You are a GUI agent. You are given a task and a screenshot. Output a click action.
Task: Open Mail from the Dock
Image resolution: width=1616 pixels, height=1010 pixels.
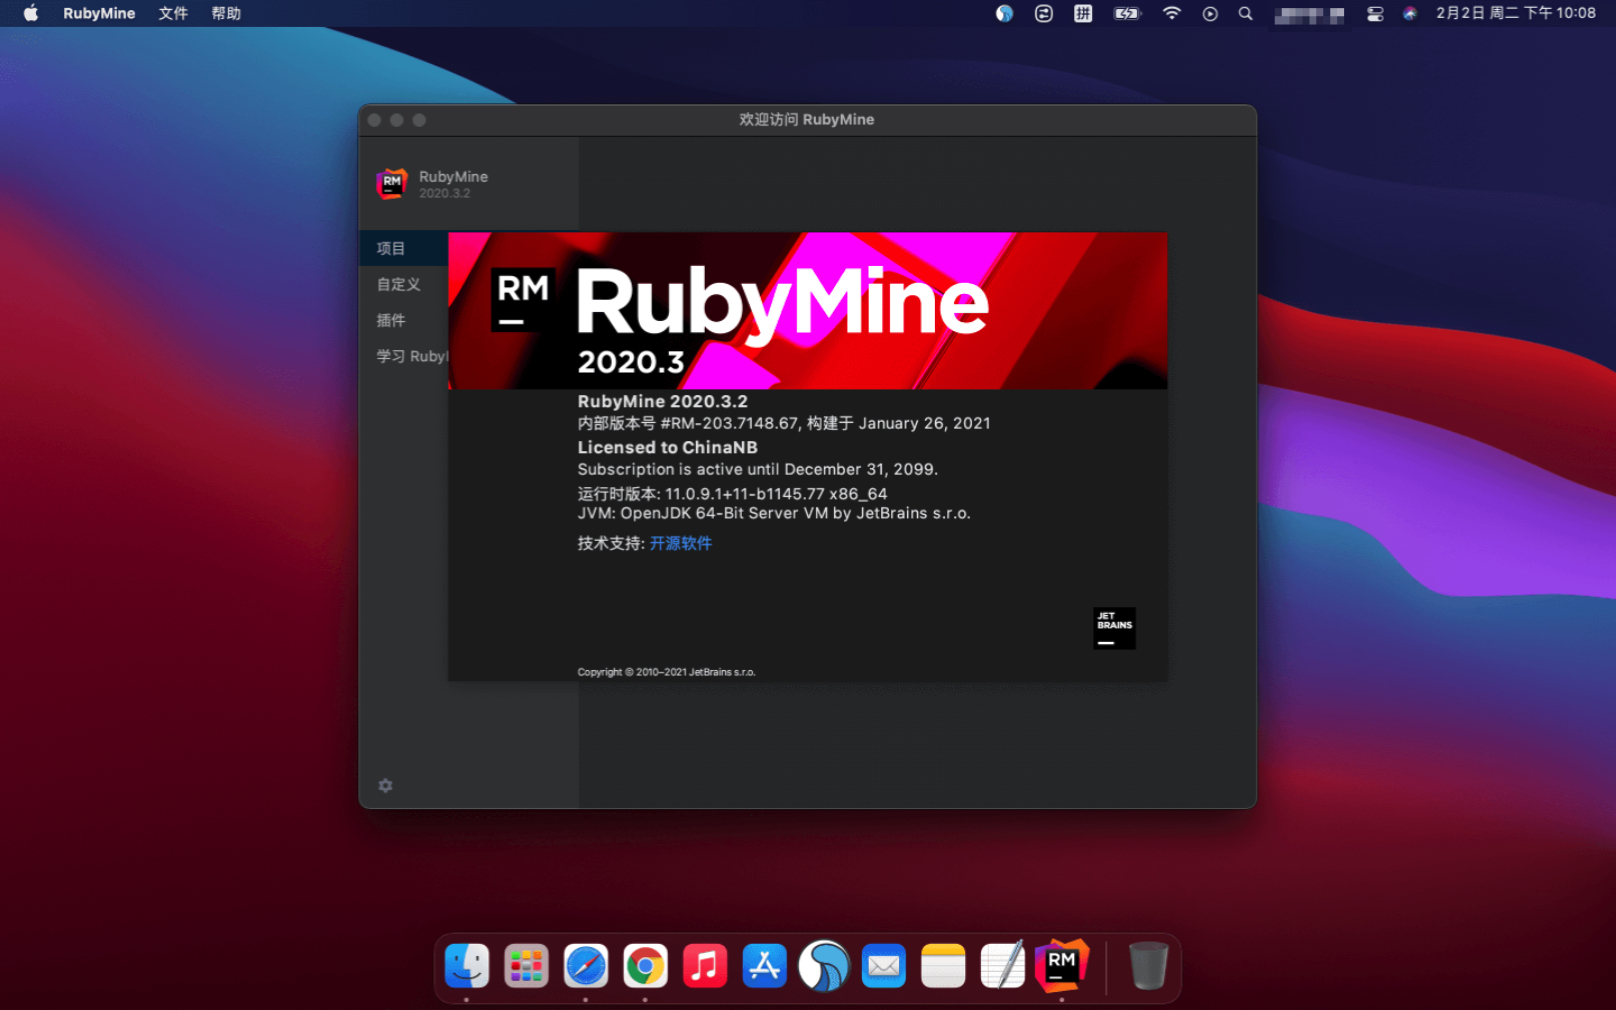click(x=884, y=966)
